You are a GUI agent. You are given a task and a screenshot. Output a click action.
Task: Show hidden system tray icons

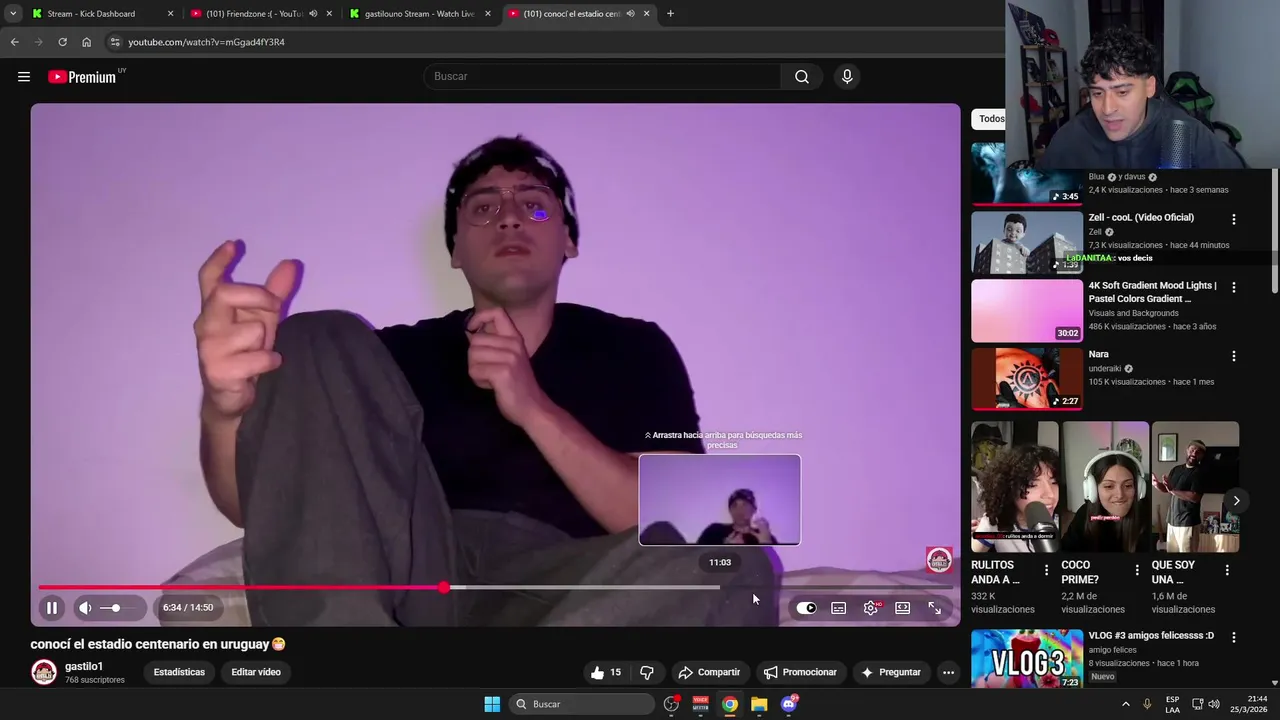point(1125,704)
